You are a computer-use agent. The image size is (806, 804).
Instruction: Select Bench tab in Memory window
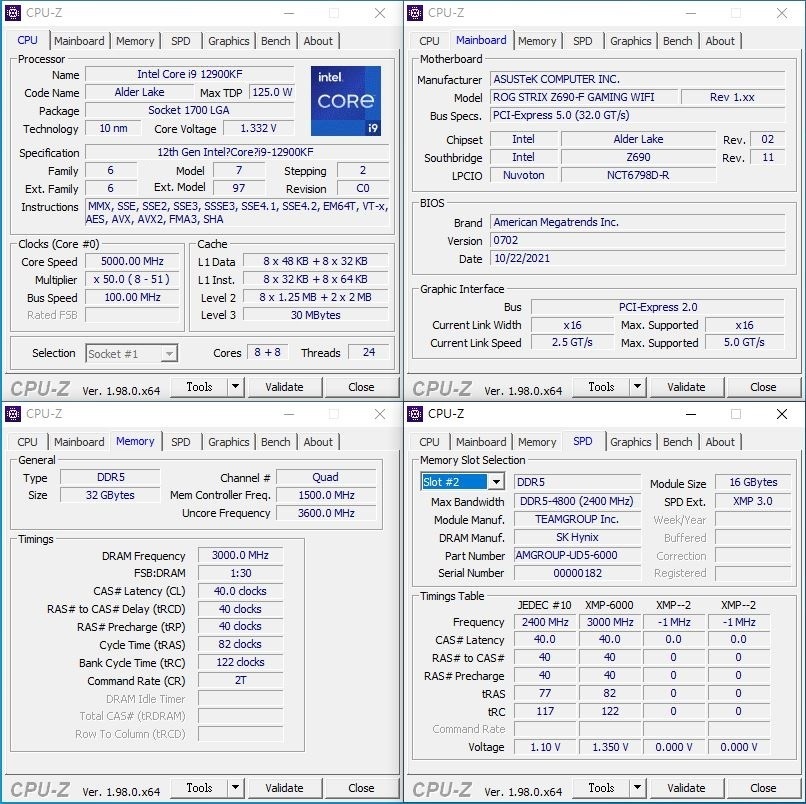276,442
